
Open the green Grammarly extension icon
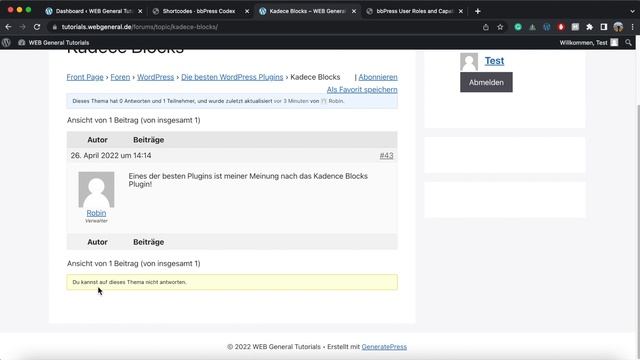click(518, 27)
